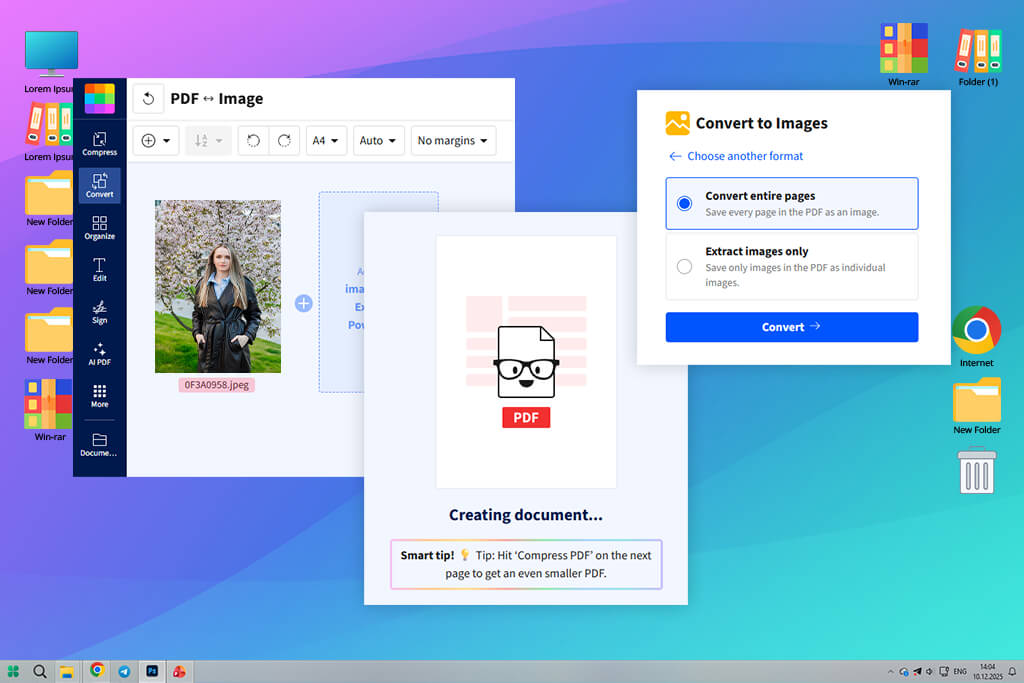Open the Edit tool in sidebar
The width and height of the screenshot is (1024, 683).
(x=99, y=270)
